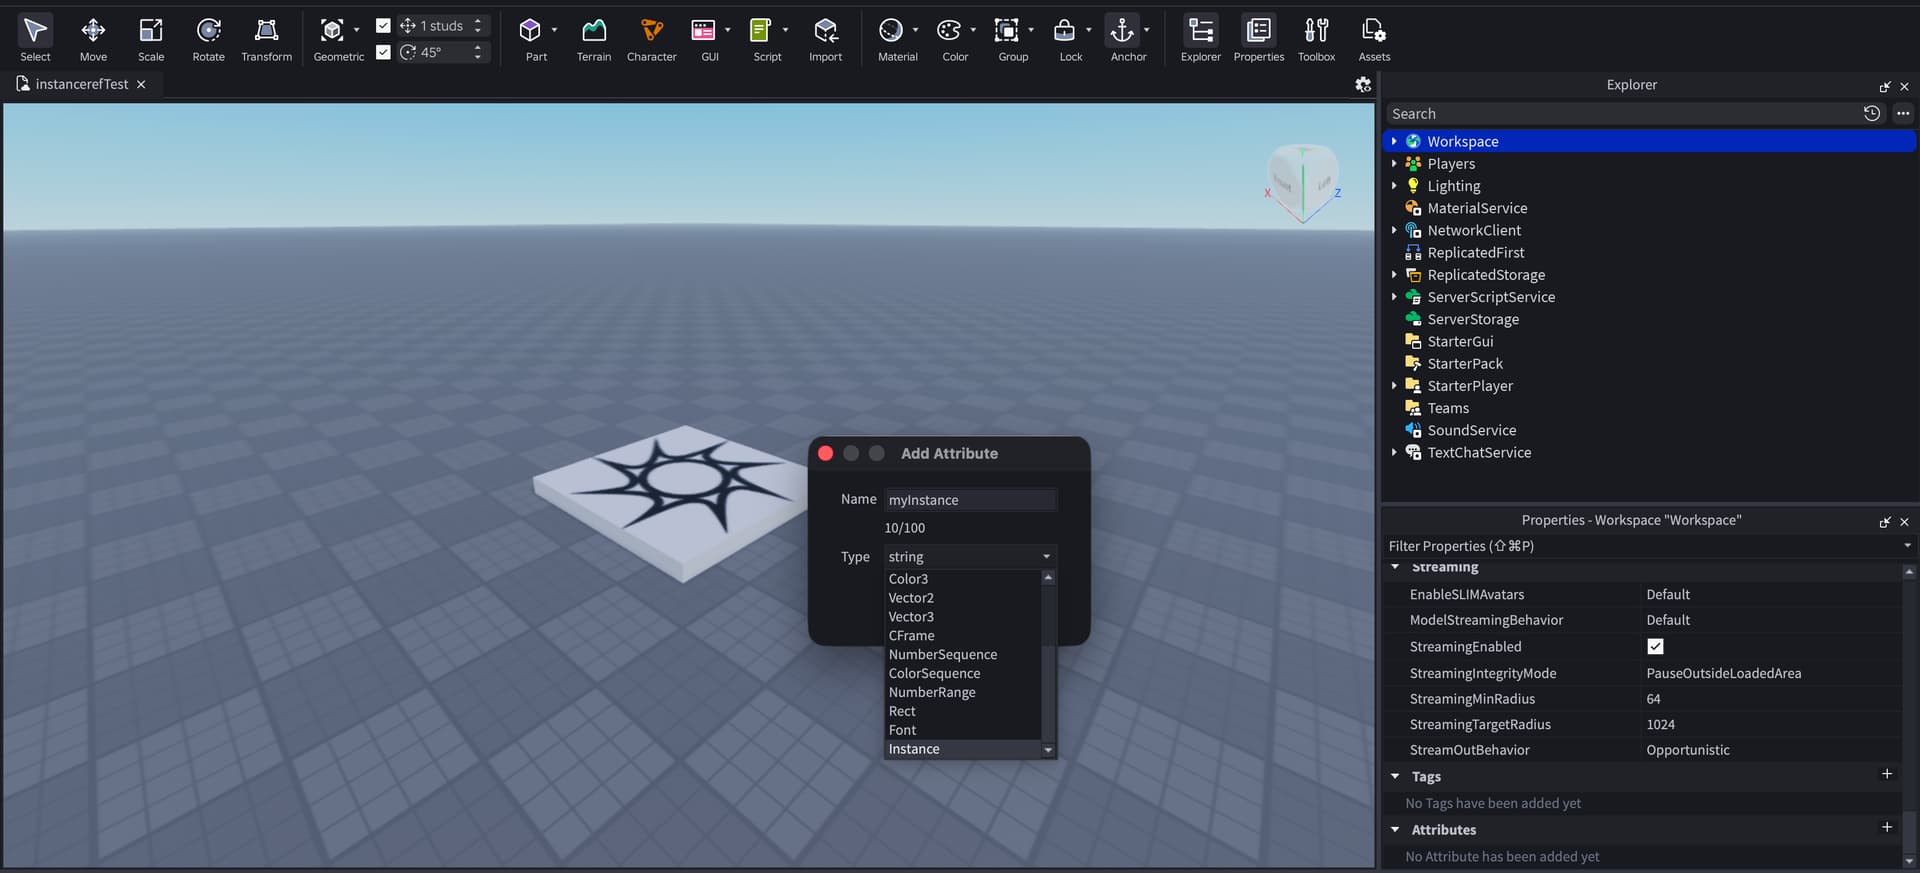Undock the Properties panel
The width and height of the screenshot is (1920, 873).
1885,522
